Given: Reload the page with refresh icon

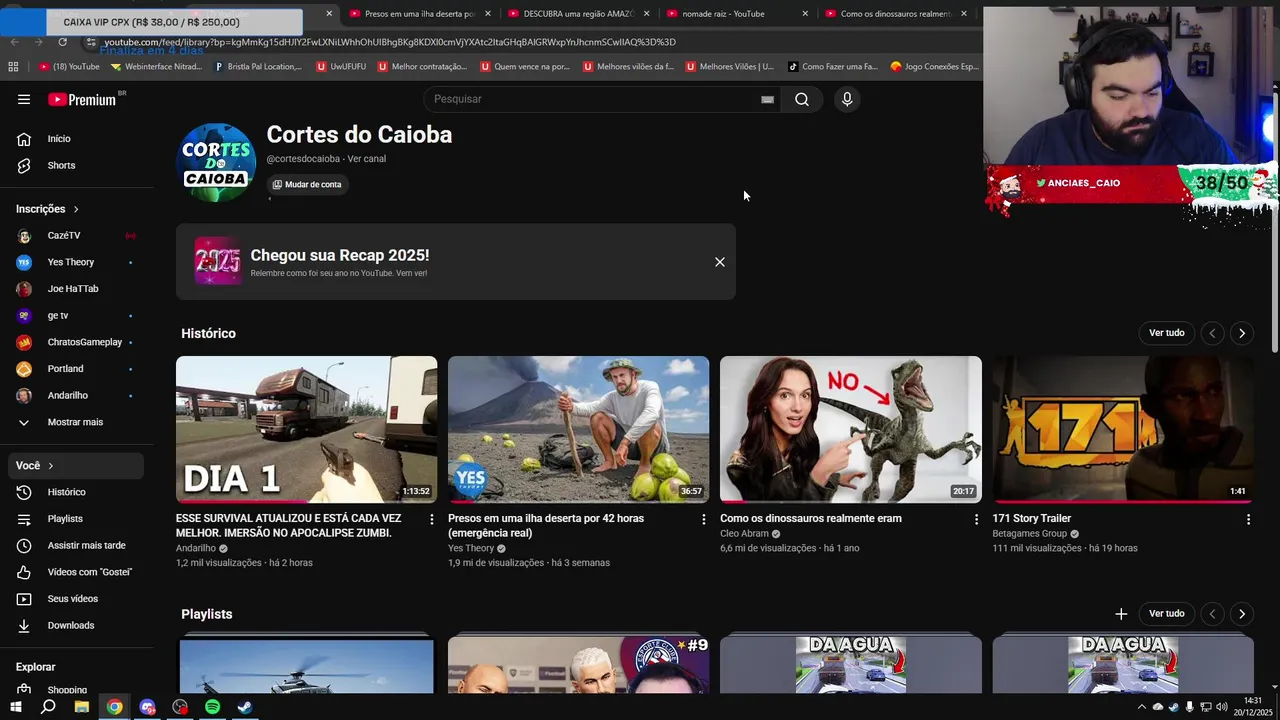Looking at the screenshot, I should [x=62, y=42].
